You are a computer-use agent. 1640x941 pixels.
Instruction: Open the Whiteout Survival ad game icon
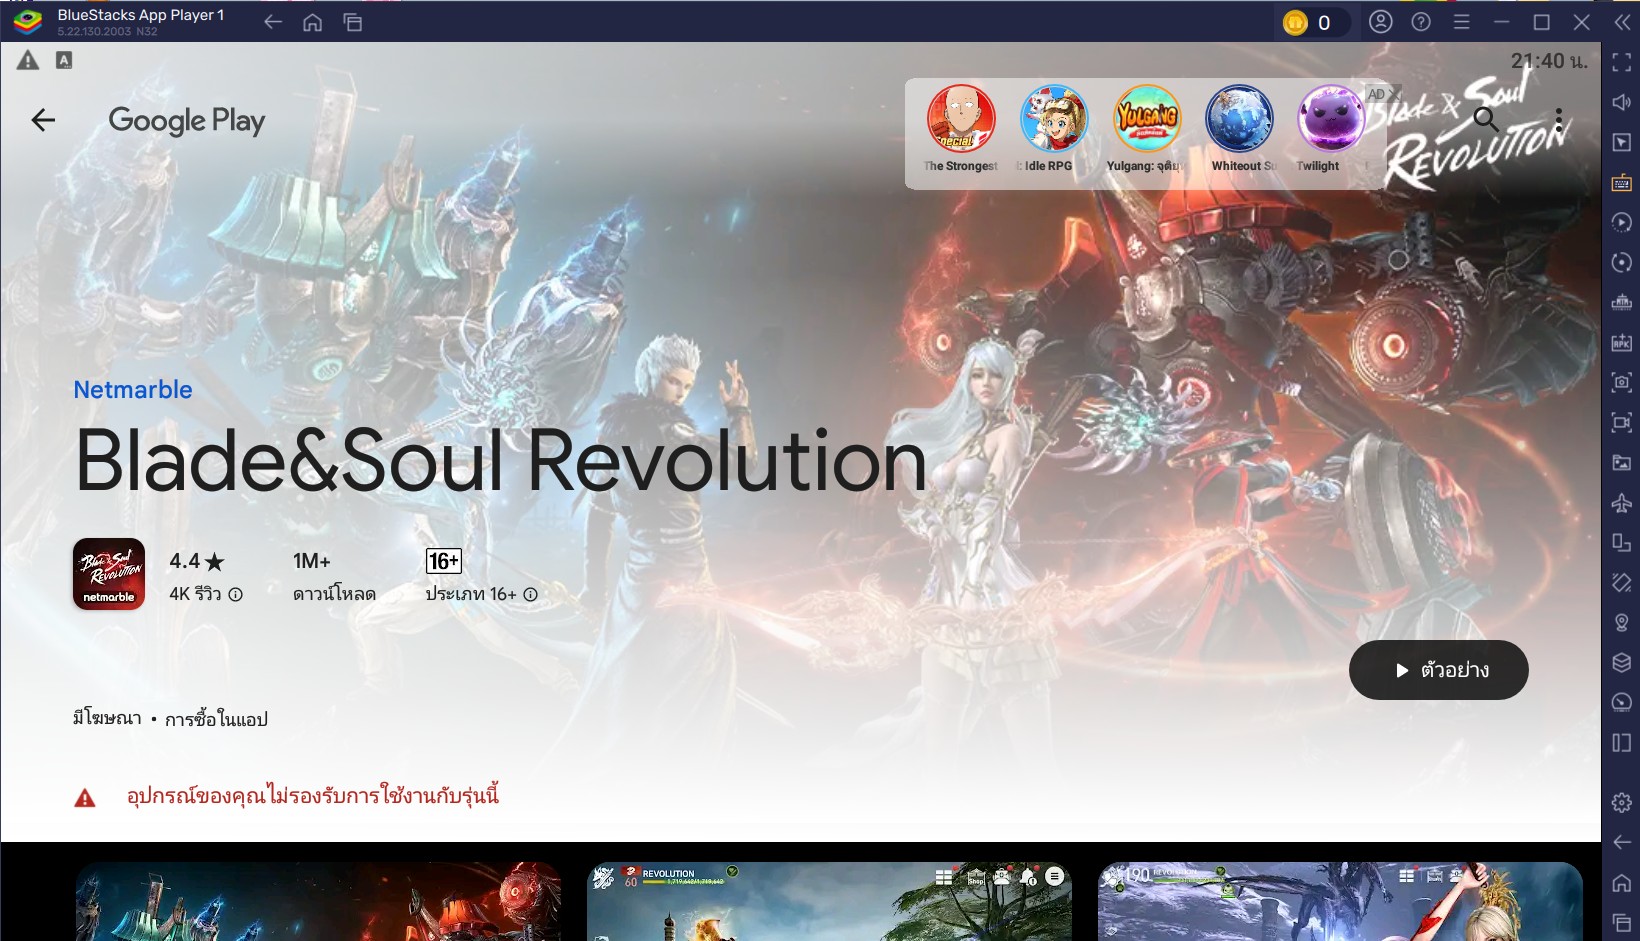click(x=1240, y=118)
